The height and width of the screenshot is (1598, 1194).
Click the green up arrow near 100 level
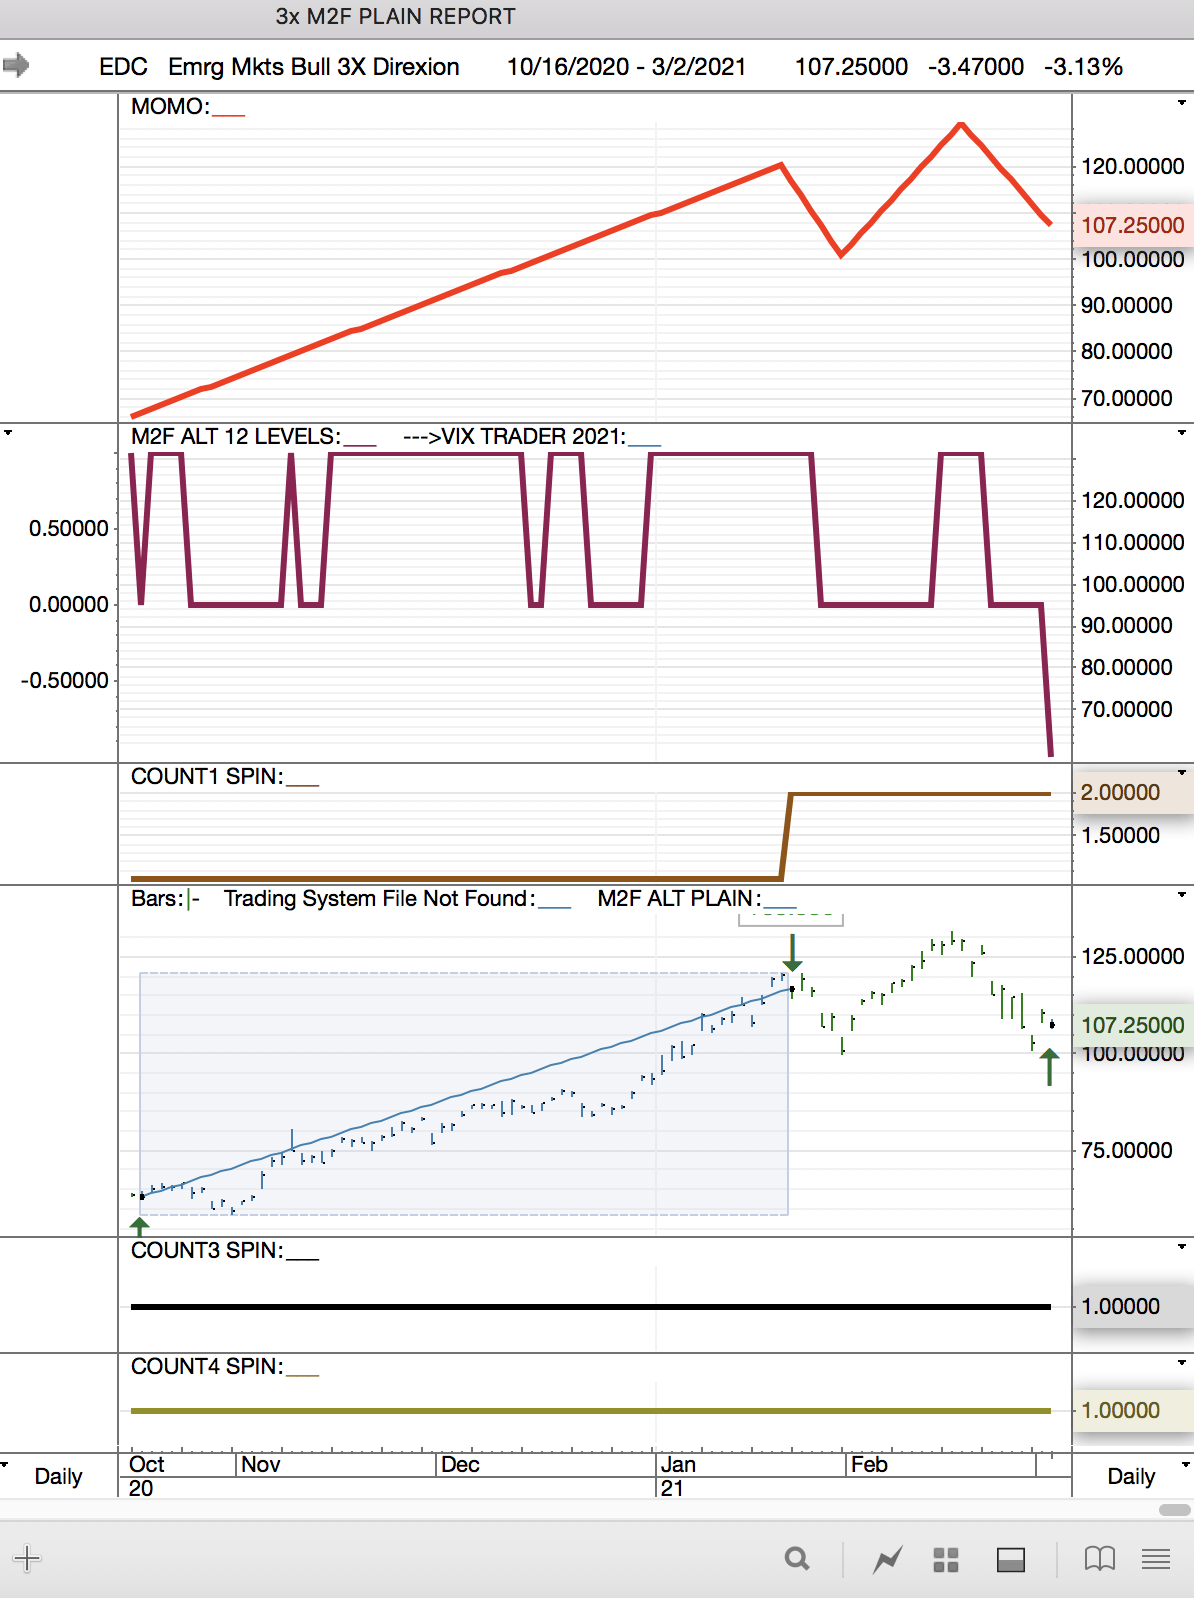(1049, 1067)
